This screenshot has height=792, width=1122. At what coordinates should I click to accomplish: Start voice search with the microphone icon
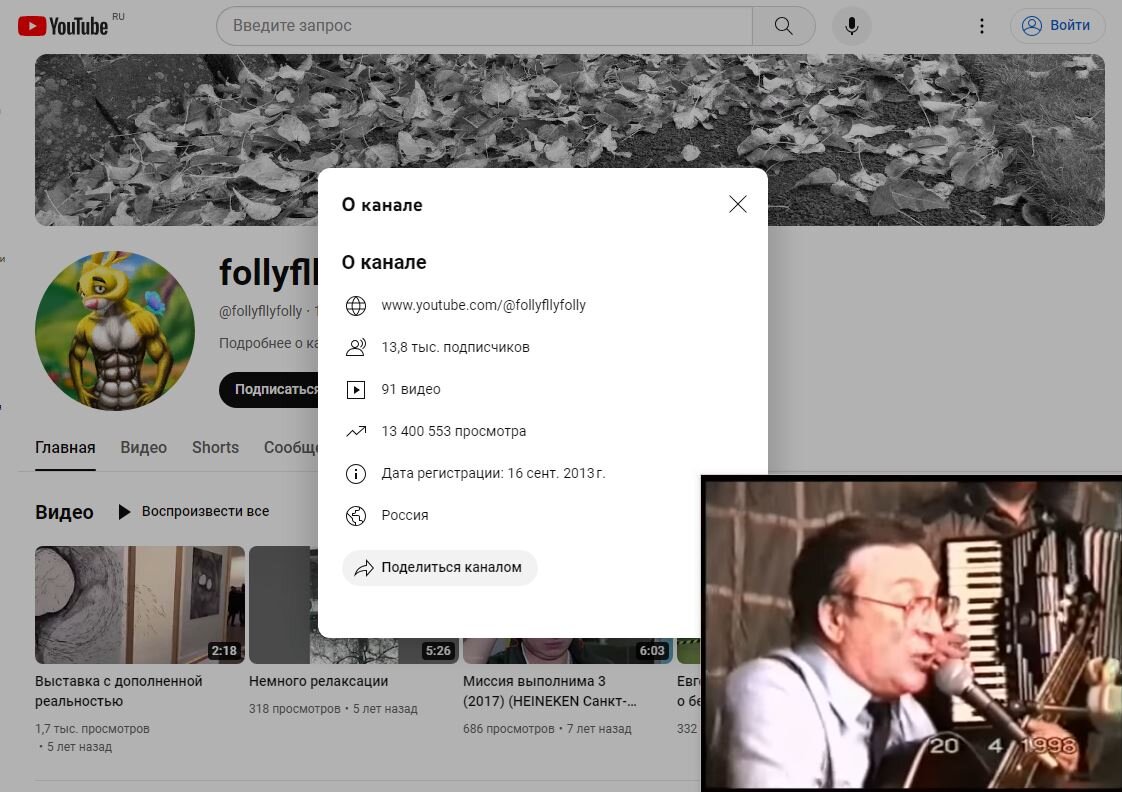(852, 26)
